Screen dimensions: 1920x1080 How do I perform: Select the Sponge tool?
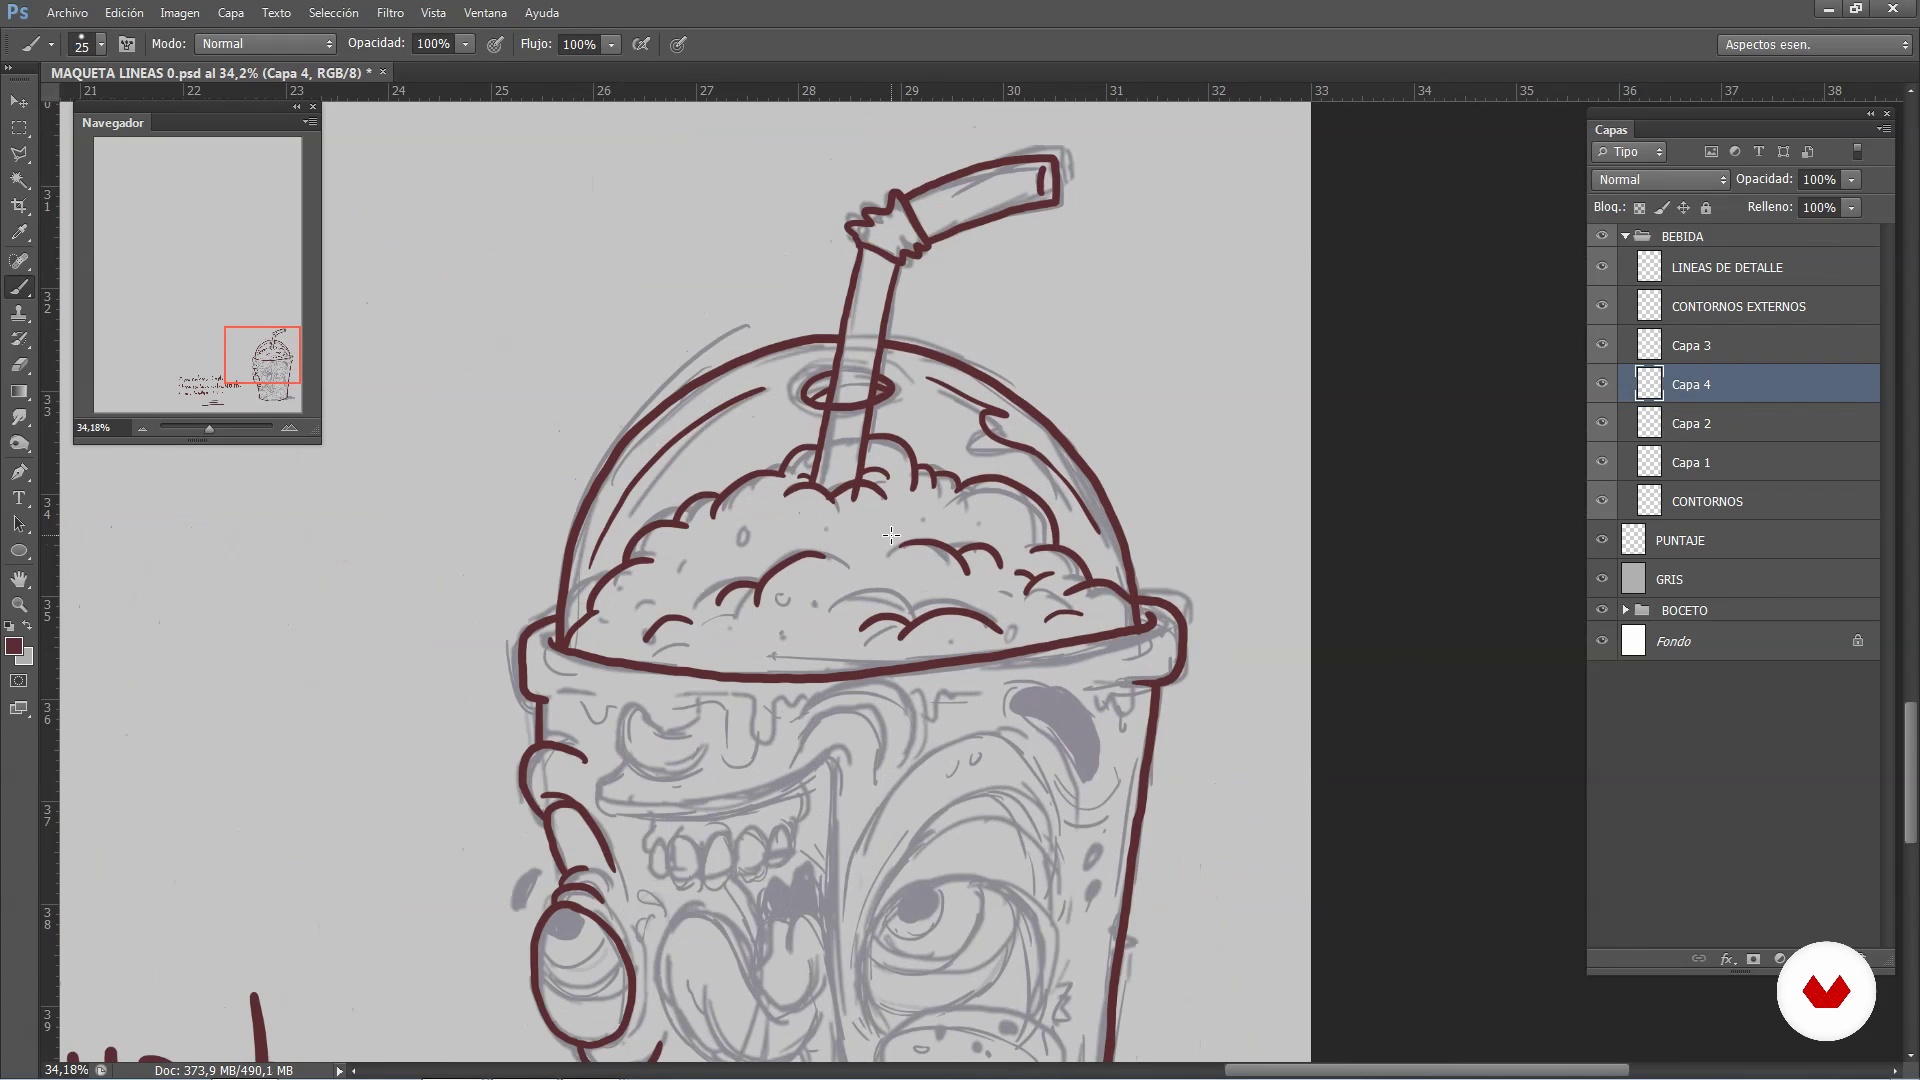19,443
